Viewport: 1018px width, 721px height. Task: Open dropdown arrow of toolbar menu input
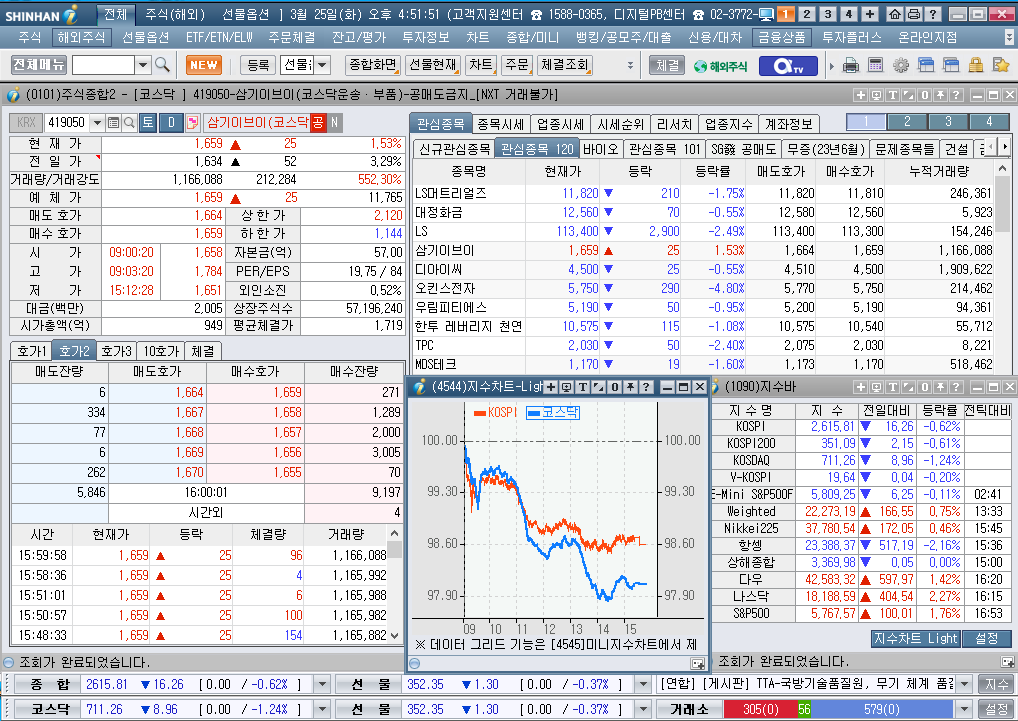click(143, 65)
